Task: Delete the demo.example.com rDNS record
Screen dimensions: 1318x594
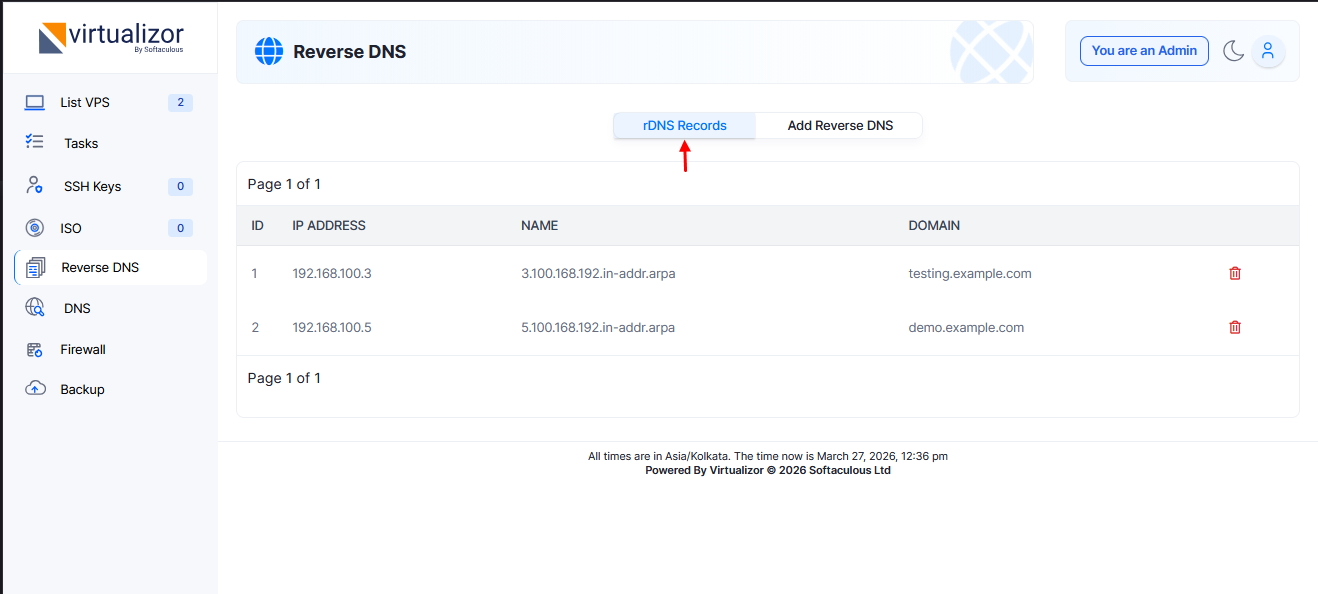Action: click(x=1234, y=327)
